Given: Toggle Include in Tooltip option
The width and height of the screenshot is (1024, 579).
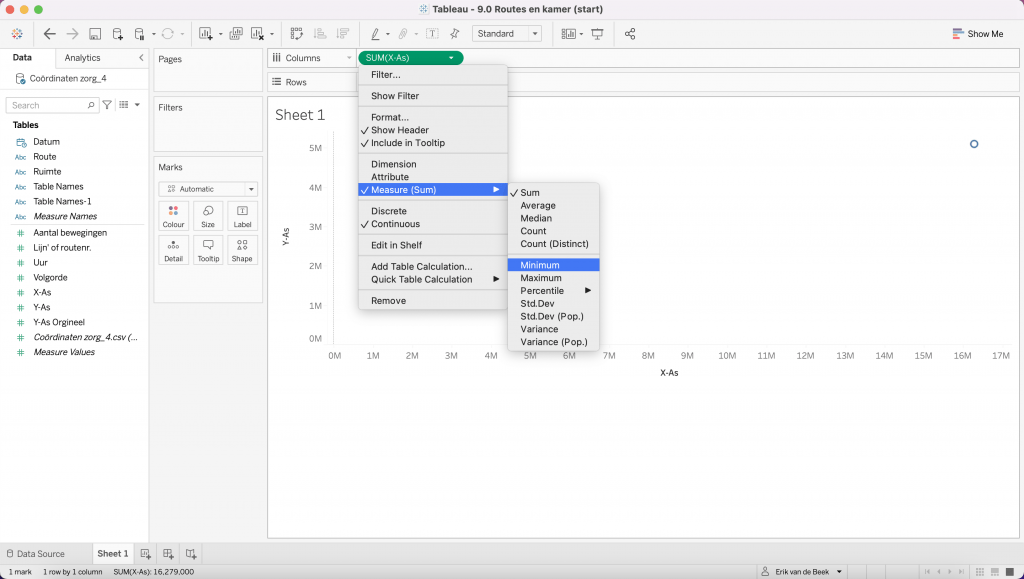Looking at the screenshot, I should pyautogui.click(x=408, y=143).
